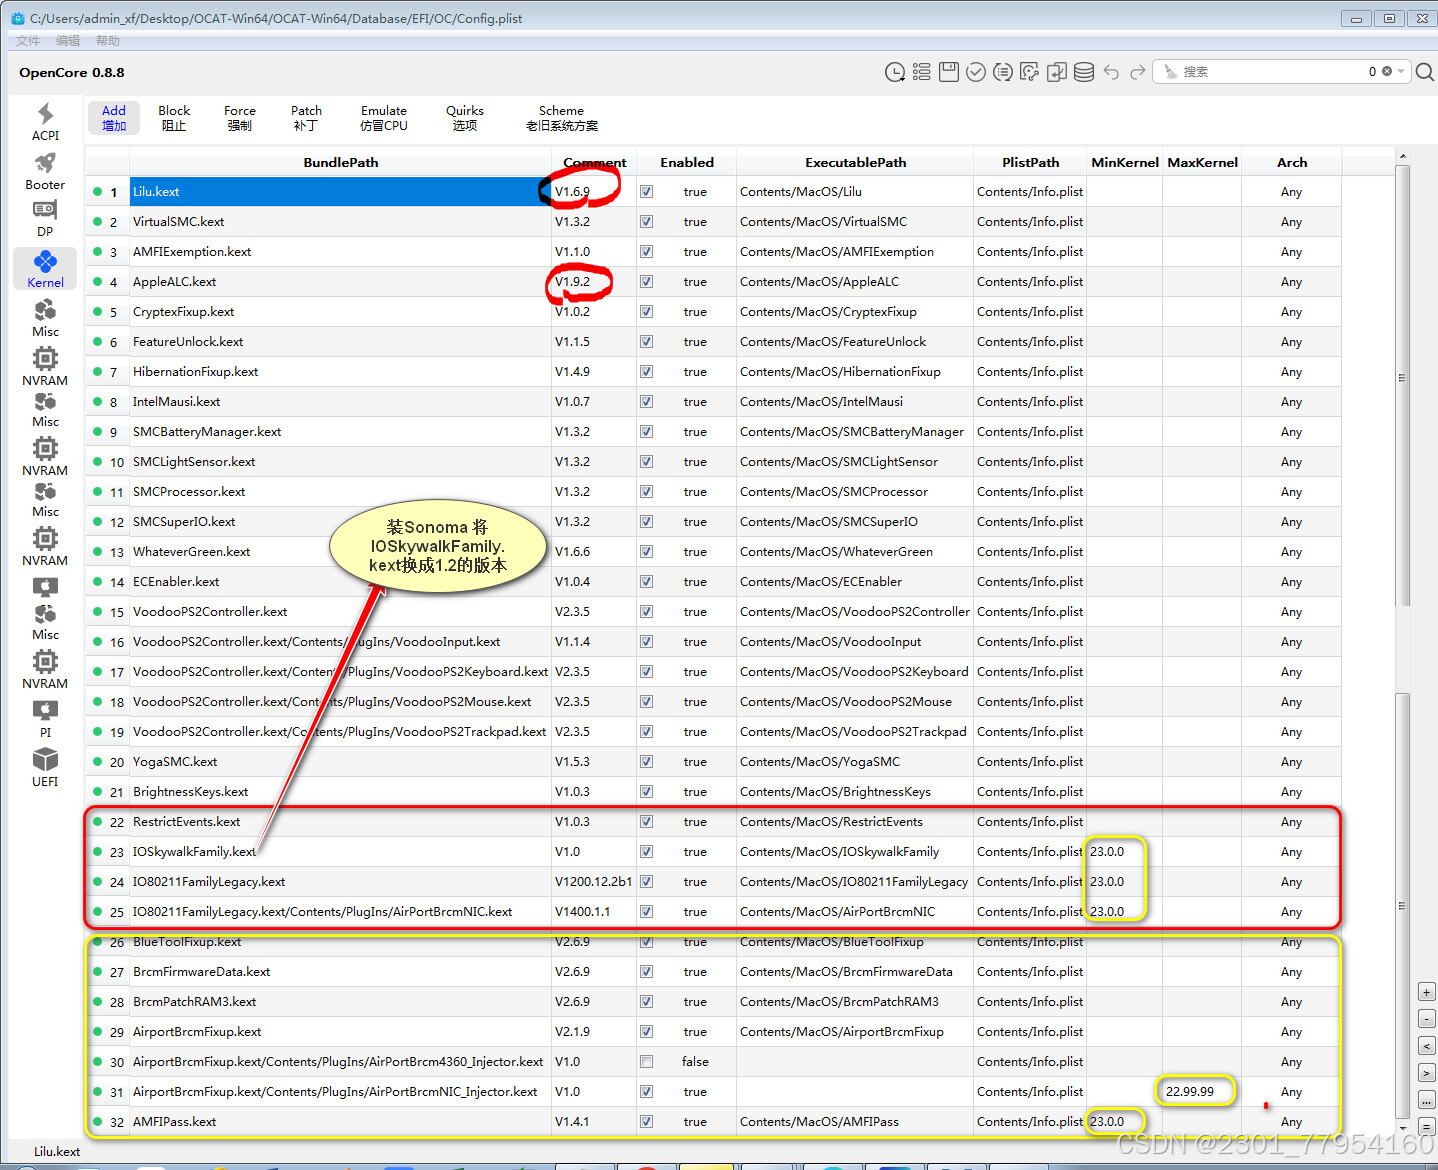
Task: Open the ACPI section in sidebar
Action: coord(45,122)
